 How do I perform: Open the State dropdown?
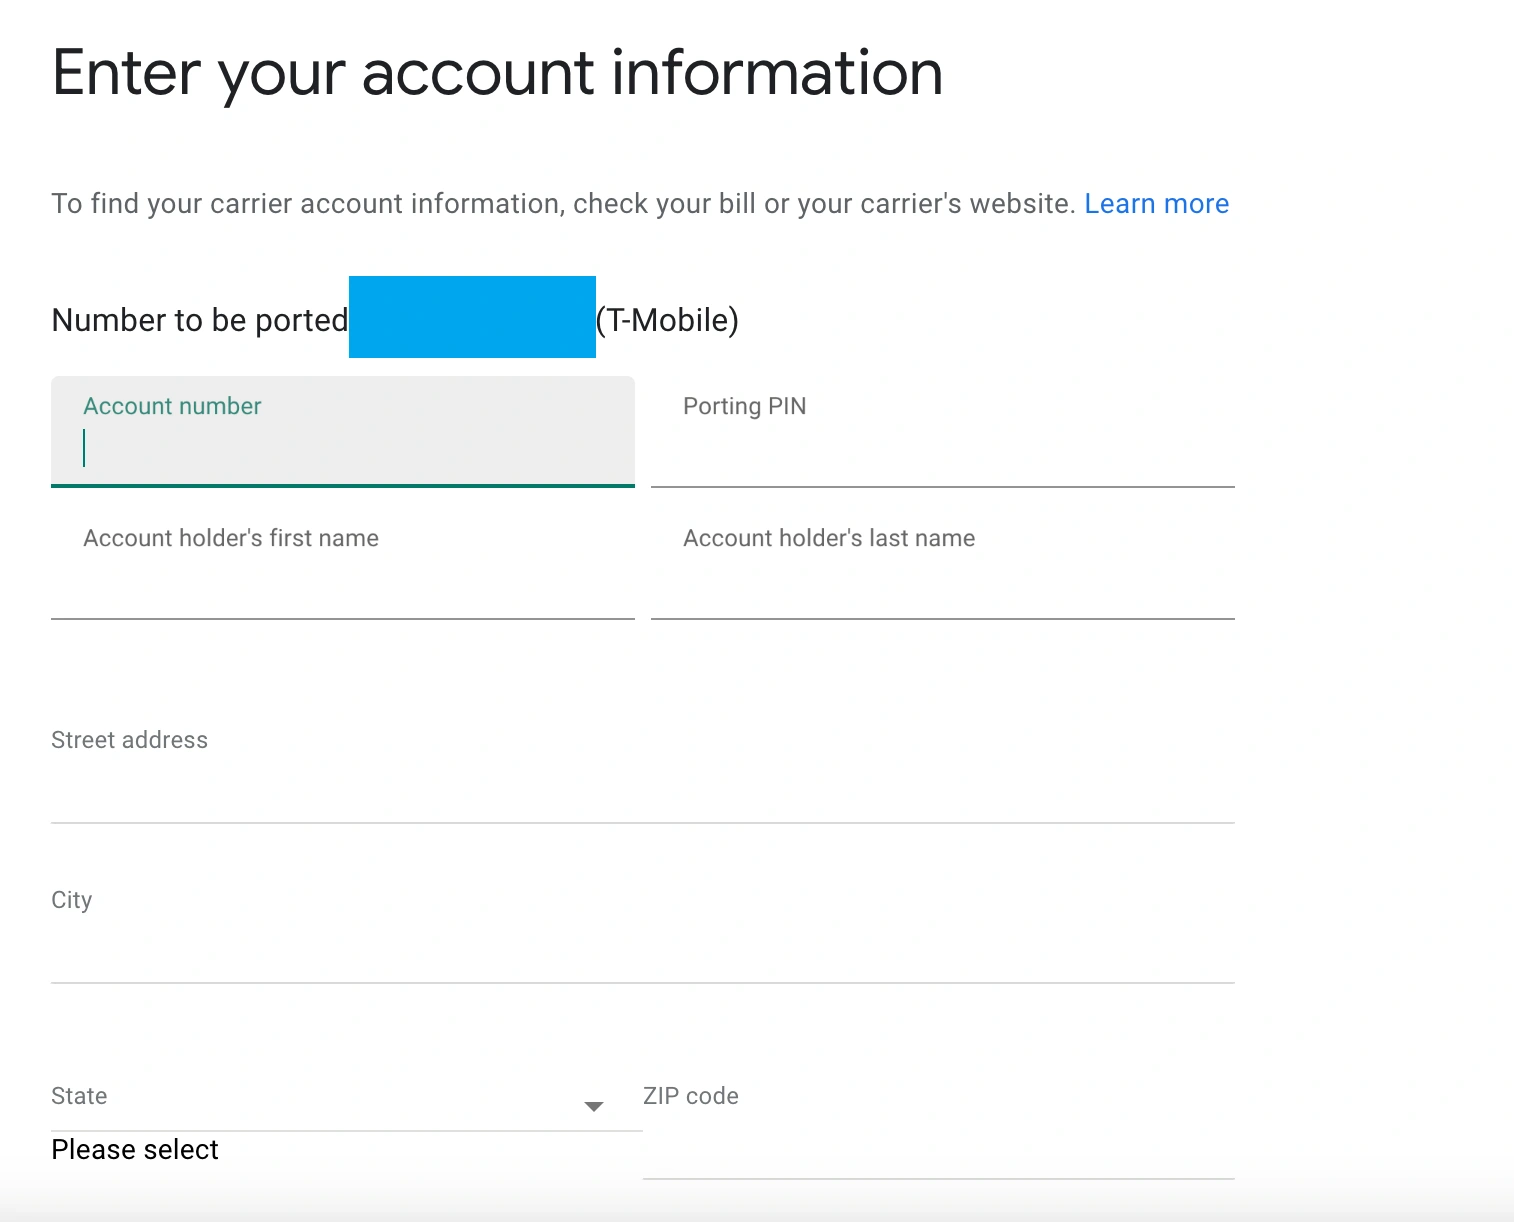[x=330, y=1106]
